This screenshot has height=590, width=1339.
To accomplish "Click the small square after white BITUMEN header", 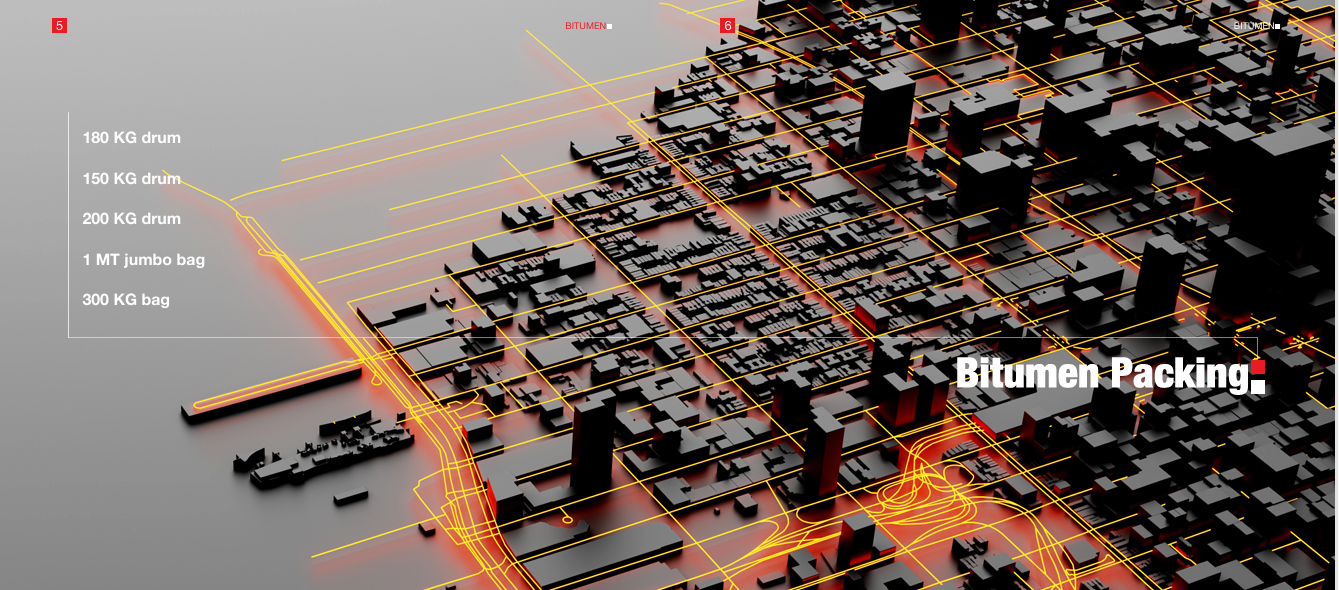I will pos(1277,27).
